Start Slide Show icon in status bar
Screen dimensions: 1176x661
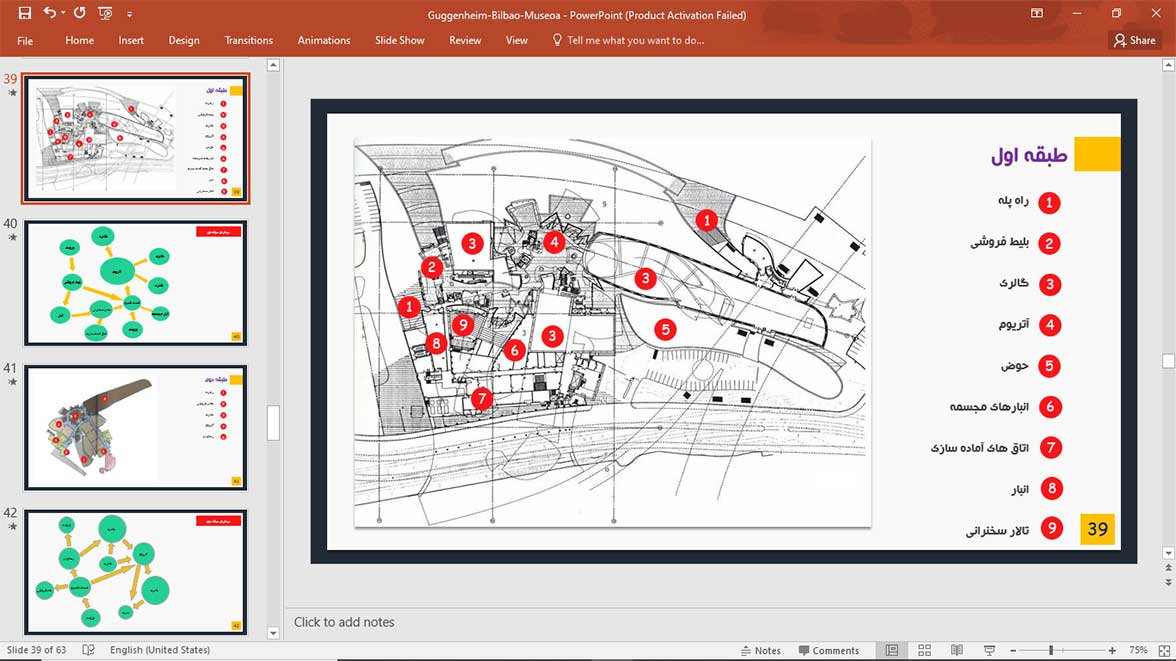(989, 650)
